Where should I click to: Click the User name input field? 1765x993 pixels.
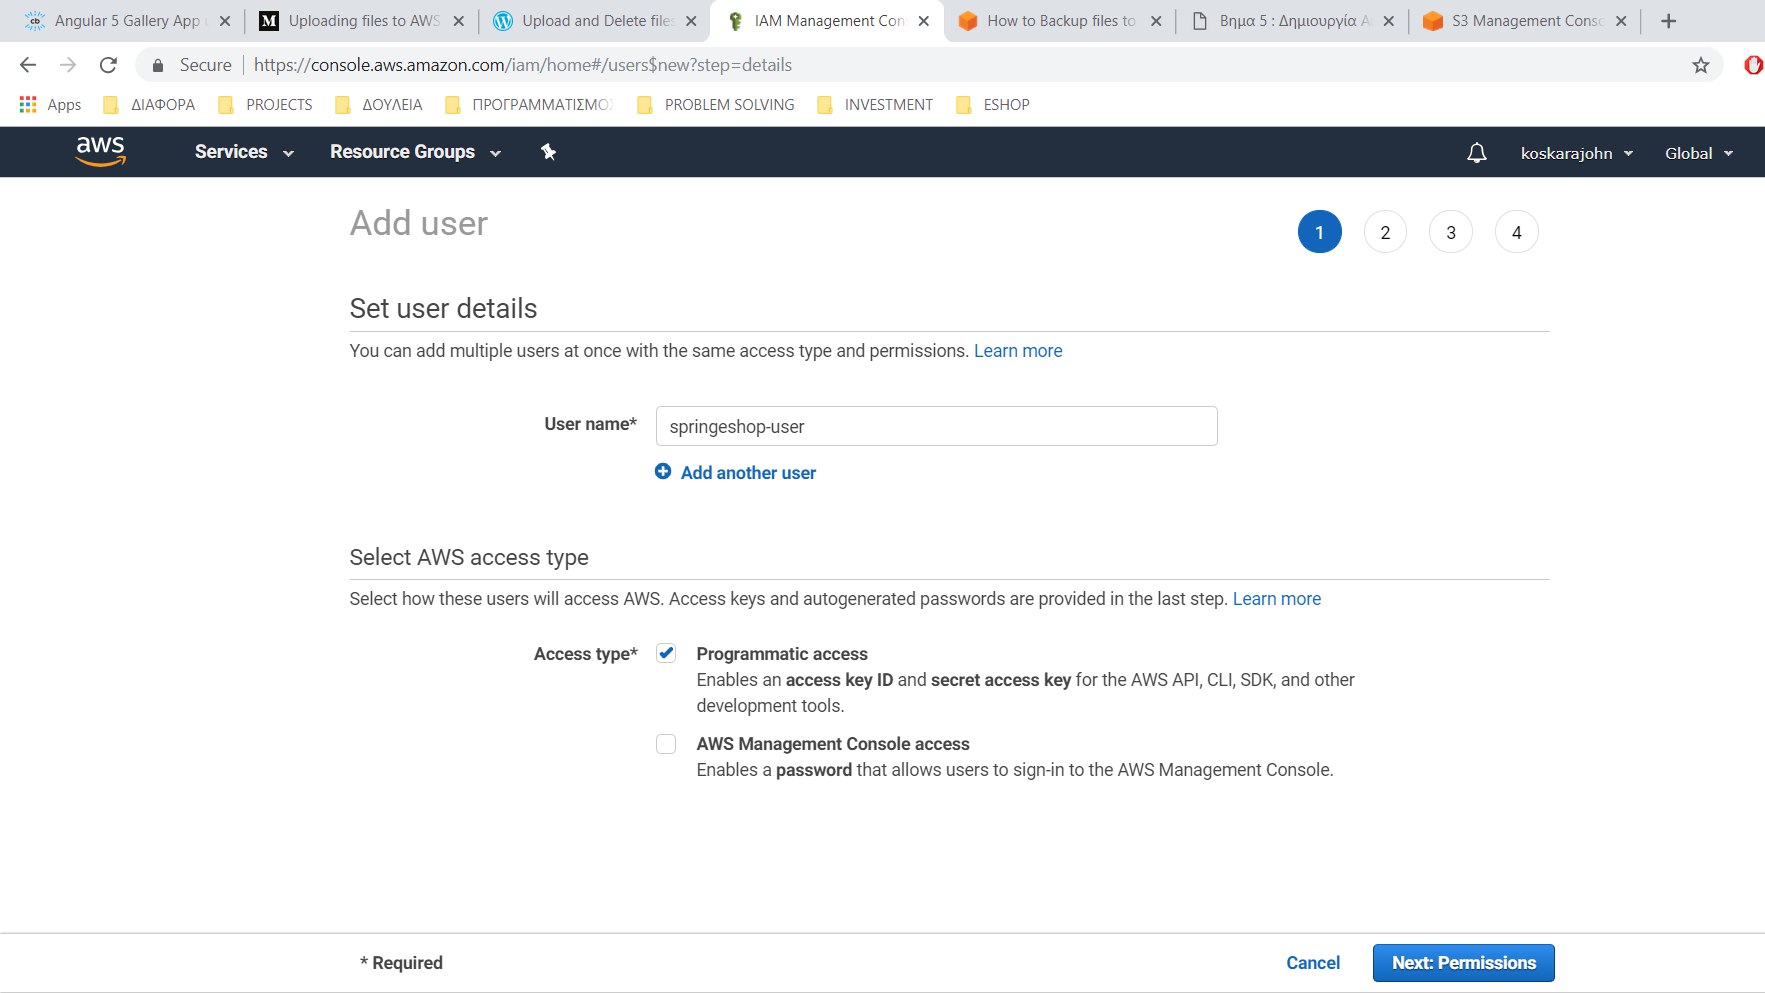pyautogui.click(x=936, y=426)
